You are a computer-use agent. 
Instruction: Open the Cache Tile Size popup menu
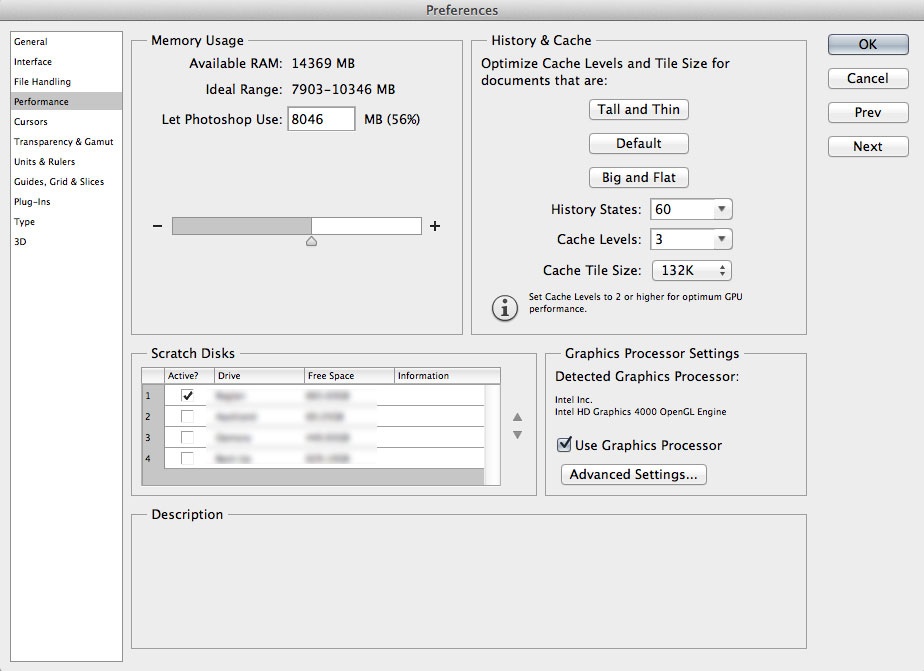[x=692, y=270]
